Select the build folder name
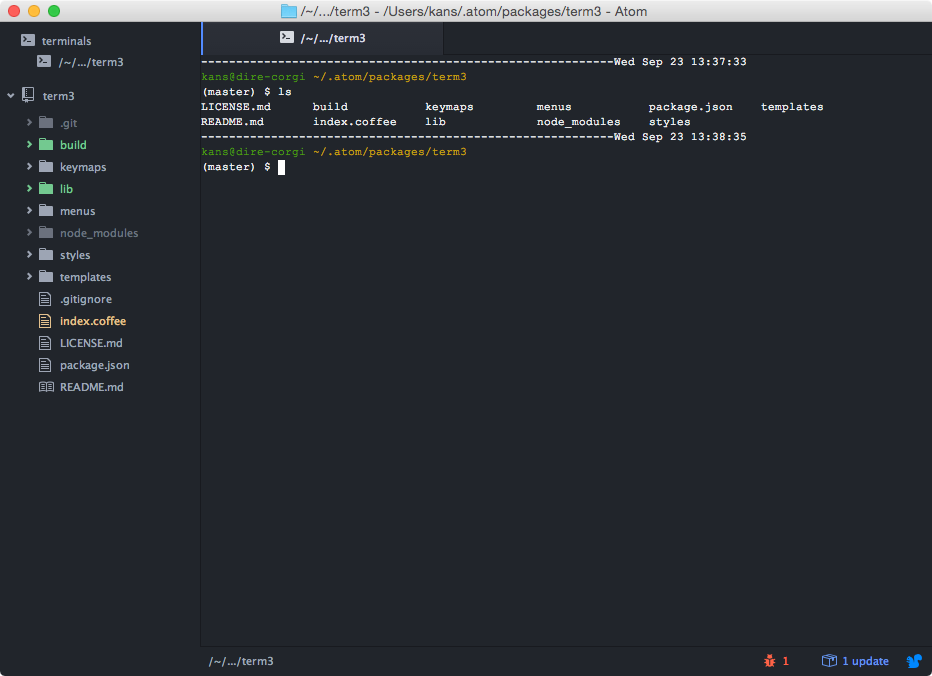Viewport: 932px width, 676px height. coord(73,144)
